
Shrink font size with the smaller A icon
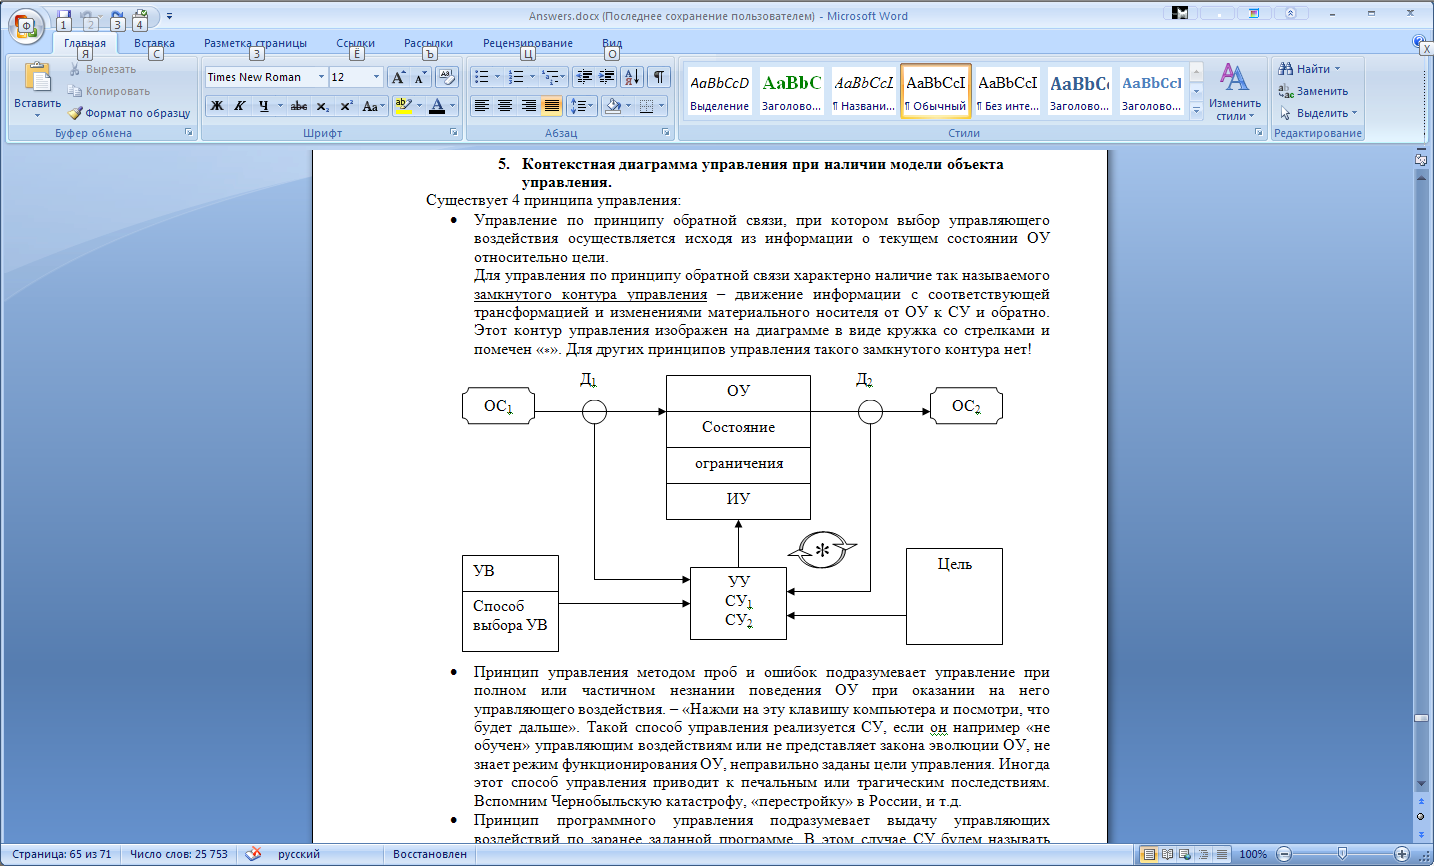coord(421,77)
